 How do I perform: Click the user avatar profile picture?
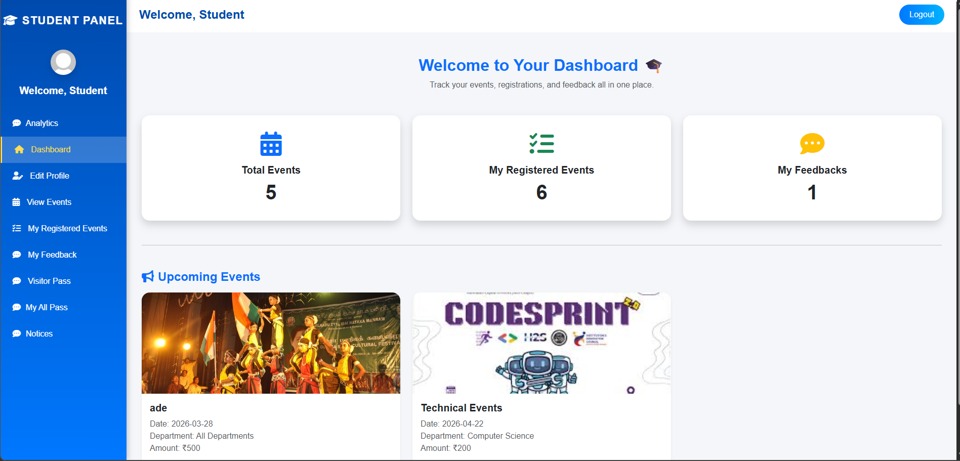(63, 62)
